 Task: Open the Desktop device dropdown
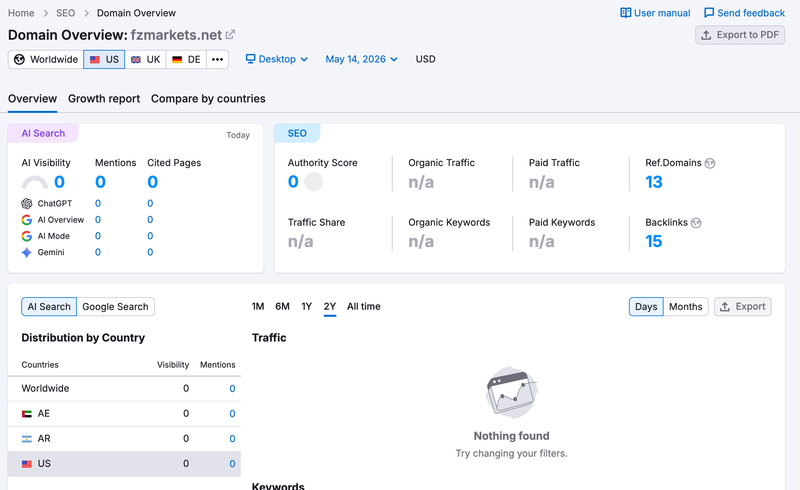pyautogui.click(x=277, y=59)
